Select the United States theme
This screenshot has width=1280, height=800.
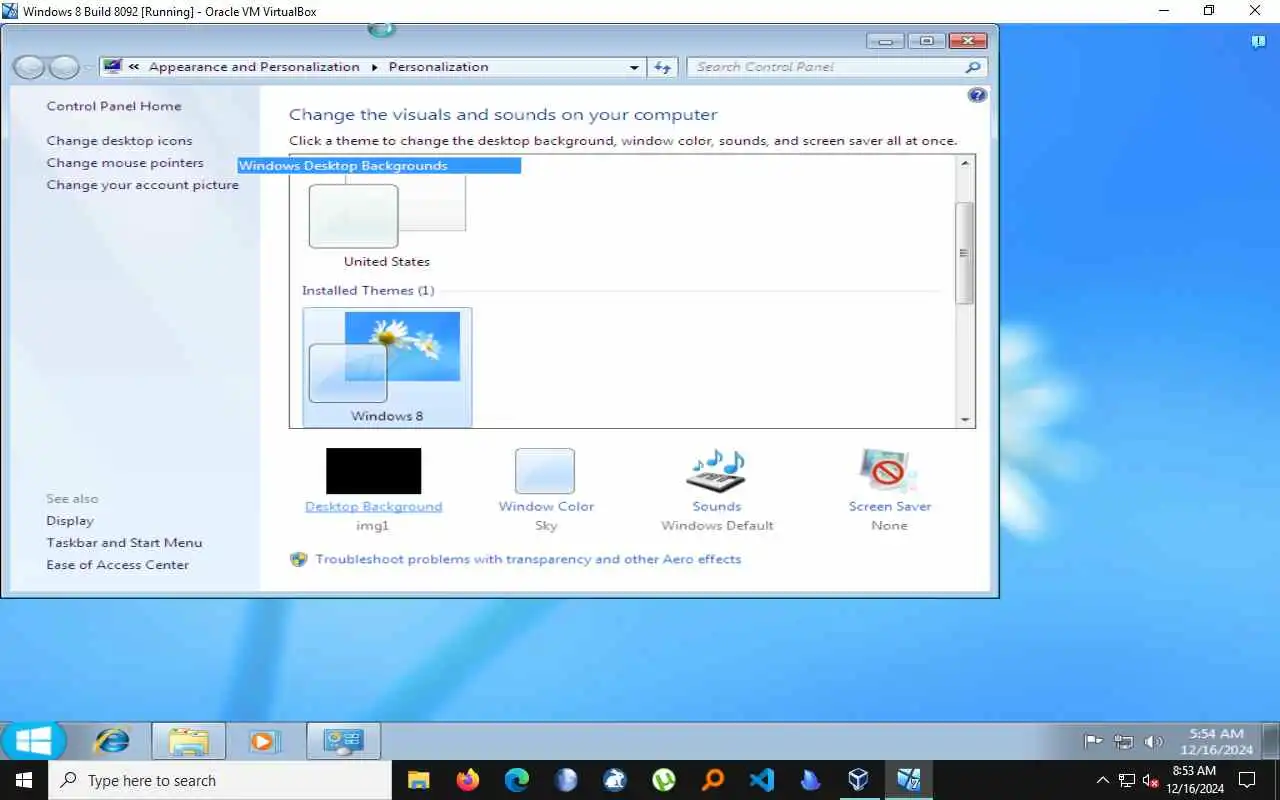[387, 224]
